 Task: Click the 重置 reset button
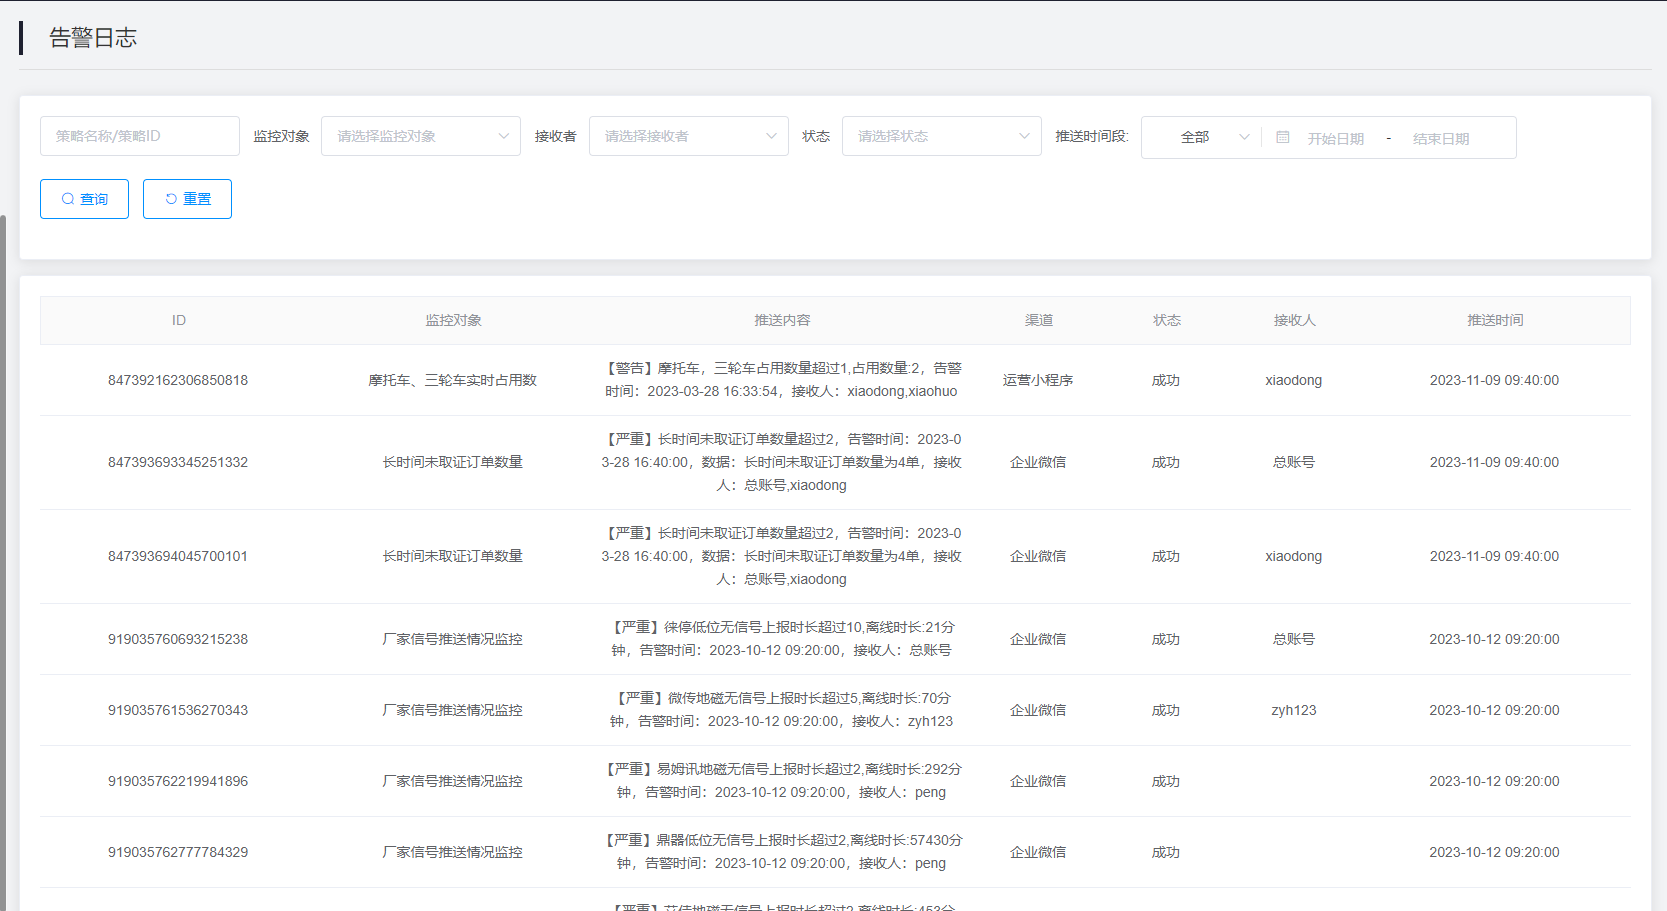tap(187, 199)
